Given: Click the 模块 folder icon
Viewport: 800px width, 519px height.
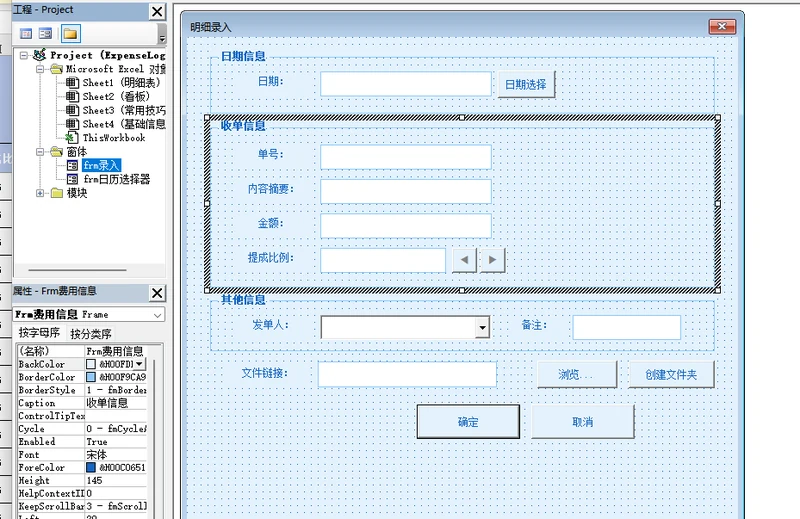Looking at the screenshot, I should pos(57,193).
